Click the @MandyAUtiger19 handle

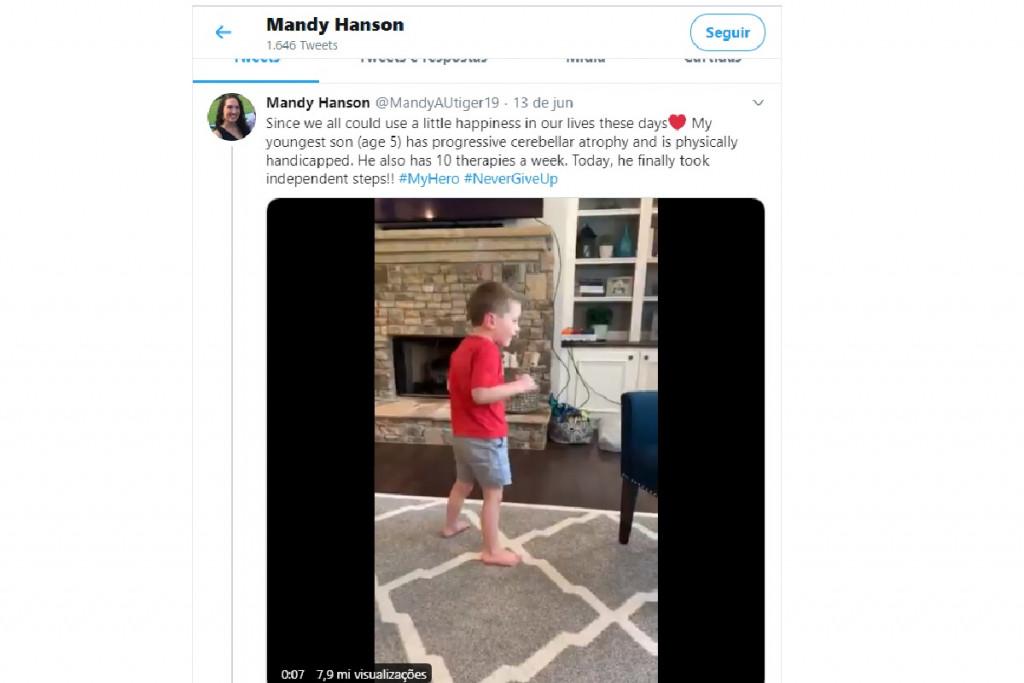point(436,103)
